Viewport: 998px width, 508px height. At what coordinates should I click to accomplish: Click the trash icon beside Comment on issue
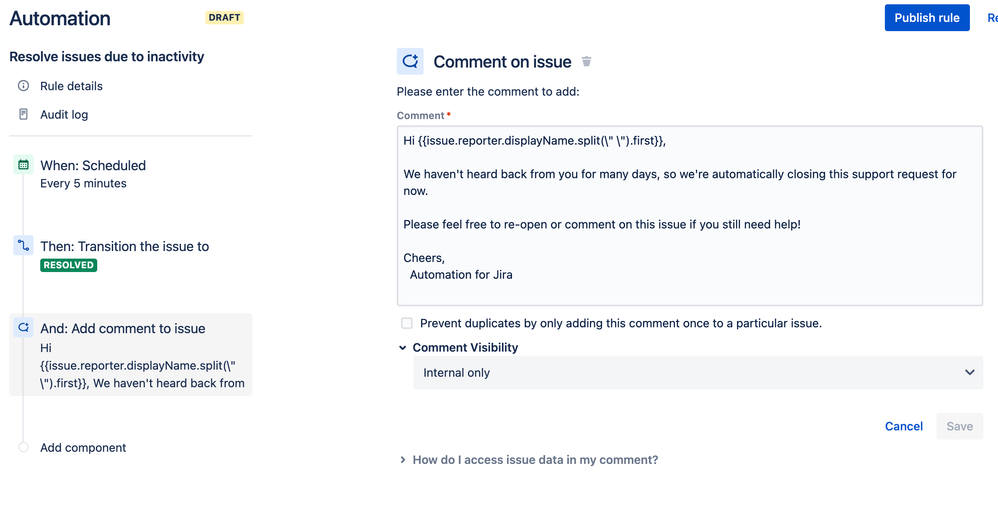tap(586, 62)
